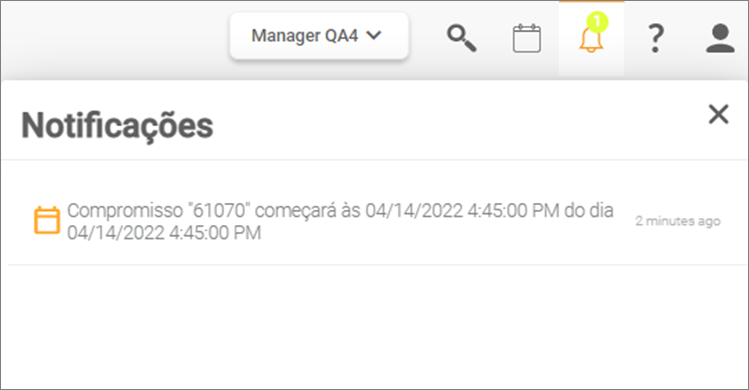749x390 pixels.
Task: Open the search magnifier icon
Action: point(461,38)
